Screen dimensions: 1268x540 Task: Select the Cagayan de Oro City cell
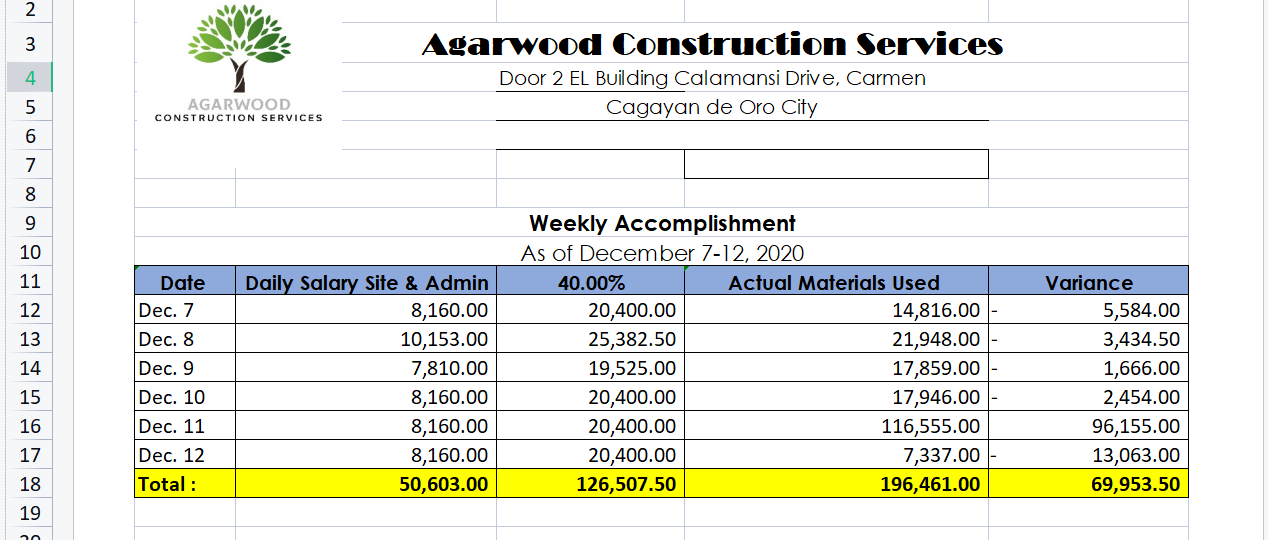[x=712, y=107]
